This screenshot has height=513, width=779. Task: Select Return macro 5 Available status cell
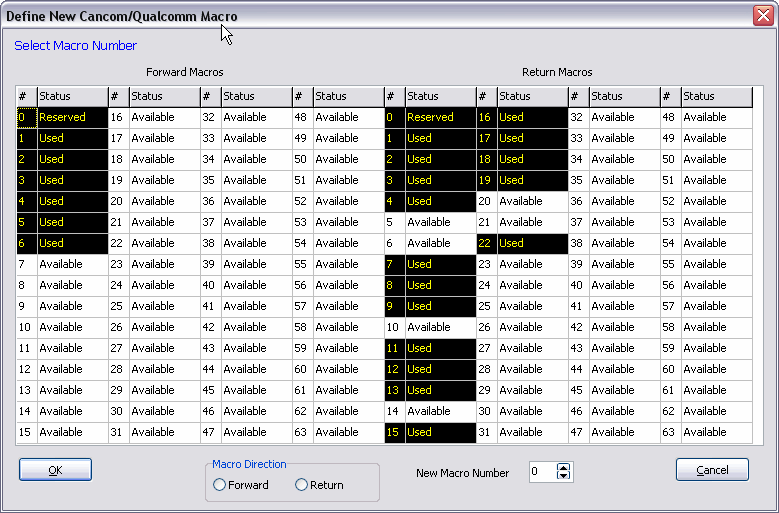(438, 222)
